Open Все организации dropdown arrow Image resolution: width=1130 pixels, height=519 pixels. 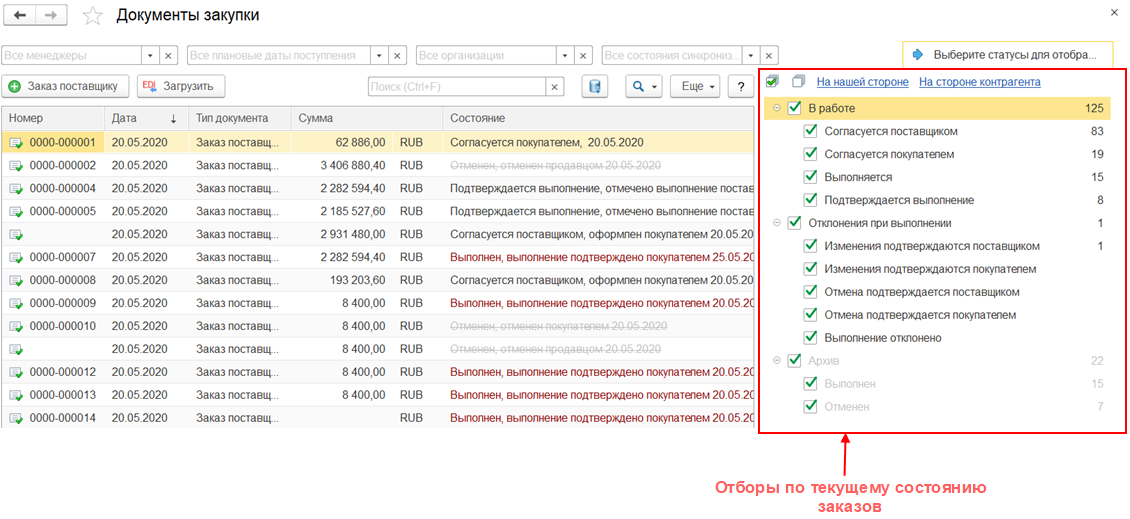566,56
